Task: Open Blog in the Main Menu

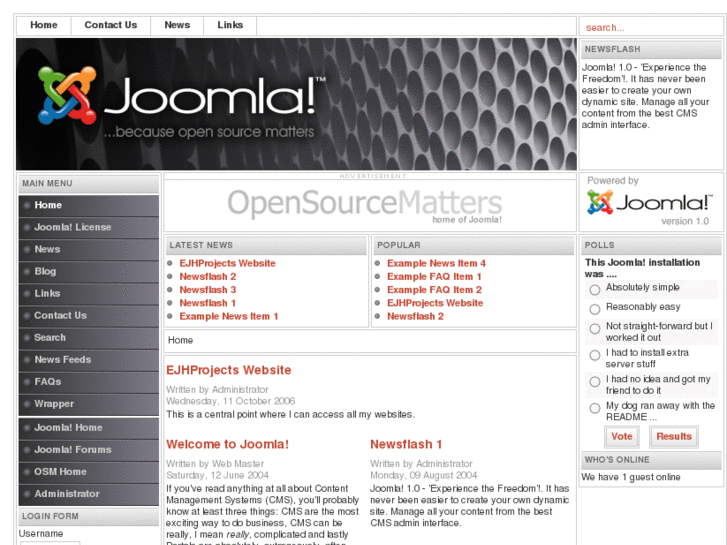Action: pyautogui.click(x=89, y=271)
